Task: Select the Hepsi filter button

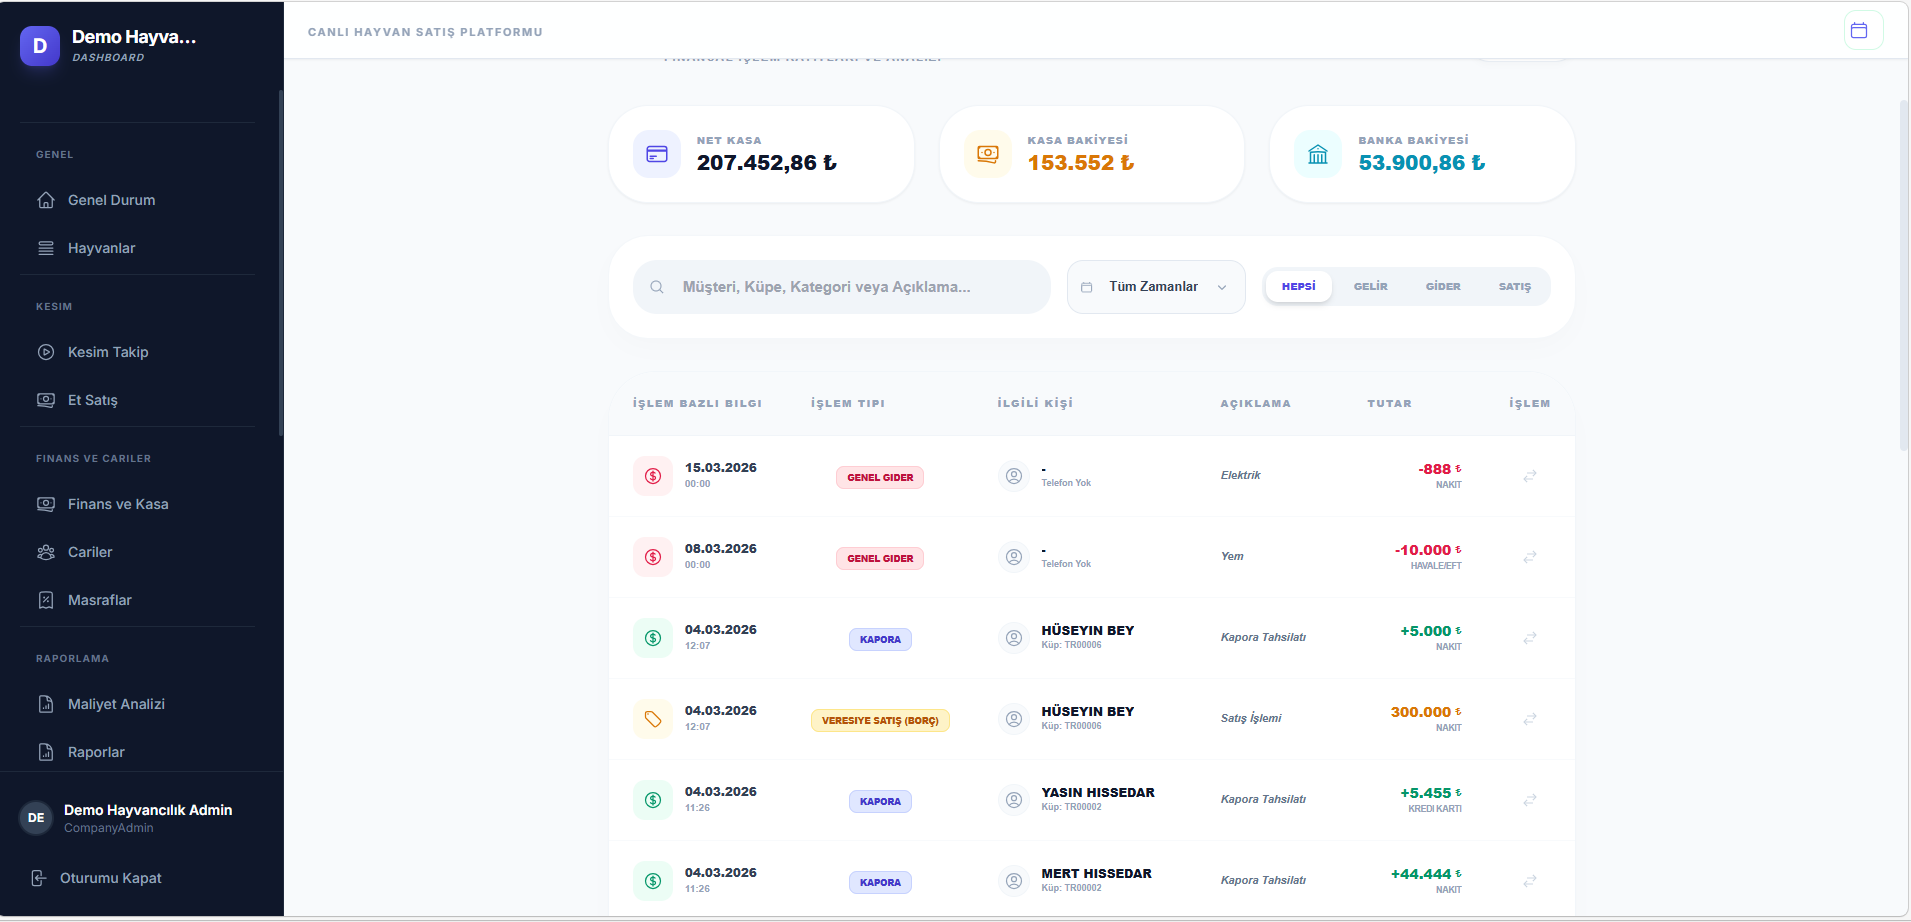Action: (1298, 287)
